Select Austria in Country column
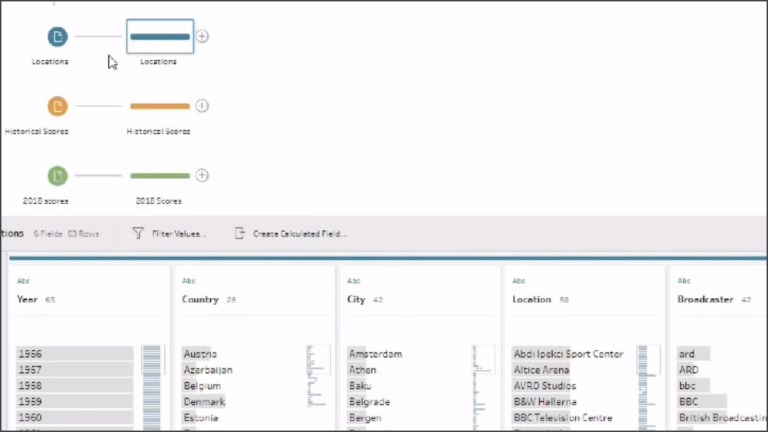Image resolution: width=768 pixels, height=432 pixels. point(200,354)
